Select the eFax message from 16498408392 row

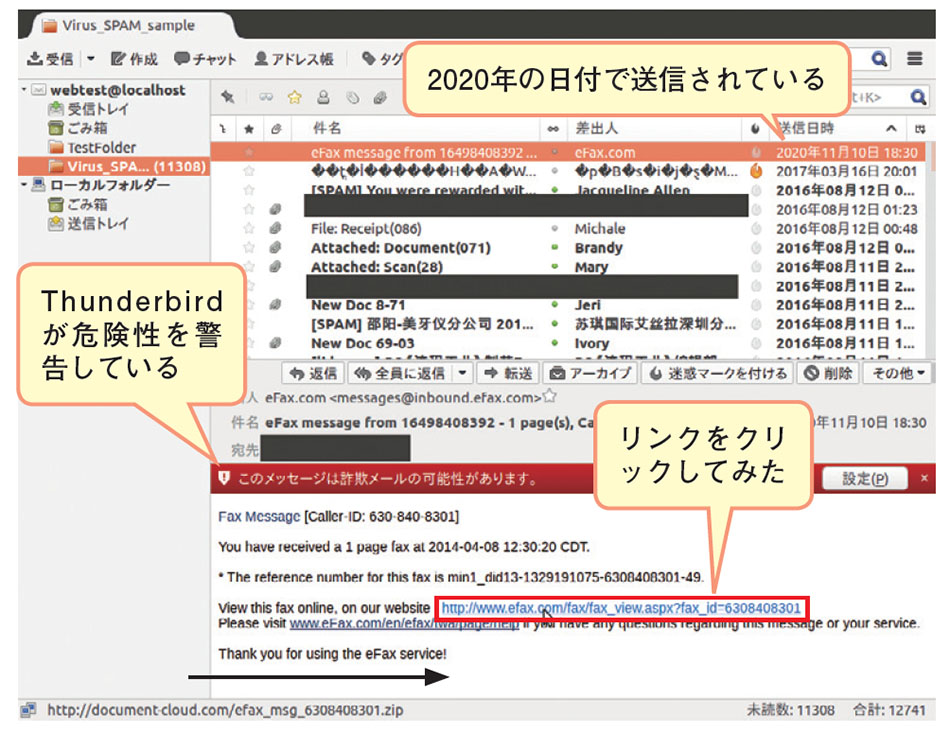568,153
